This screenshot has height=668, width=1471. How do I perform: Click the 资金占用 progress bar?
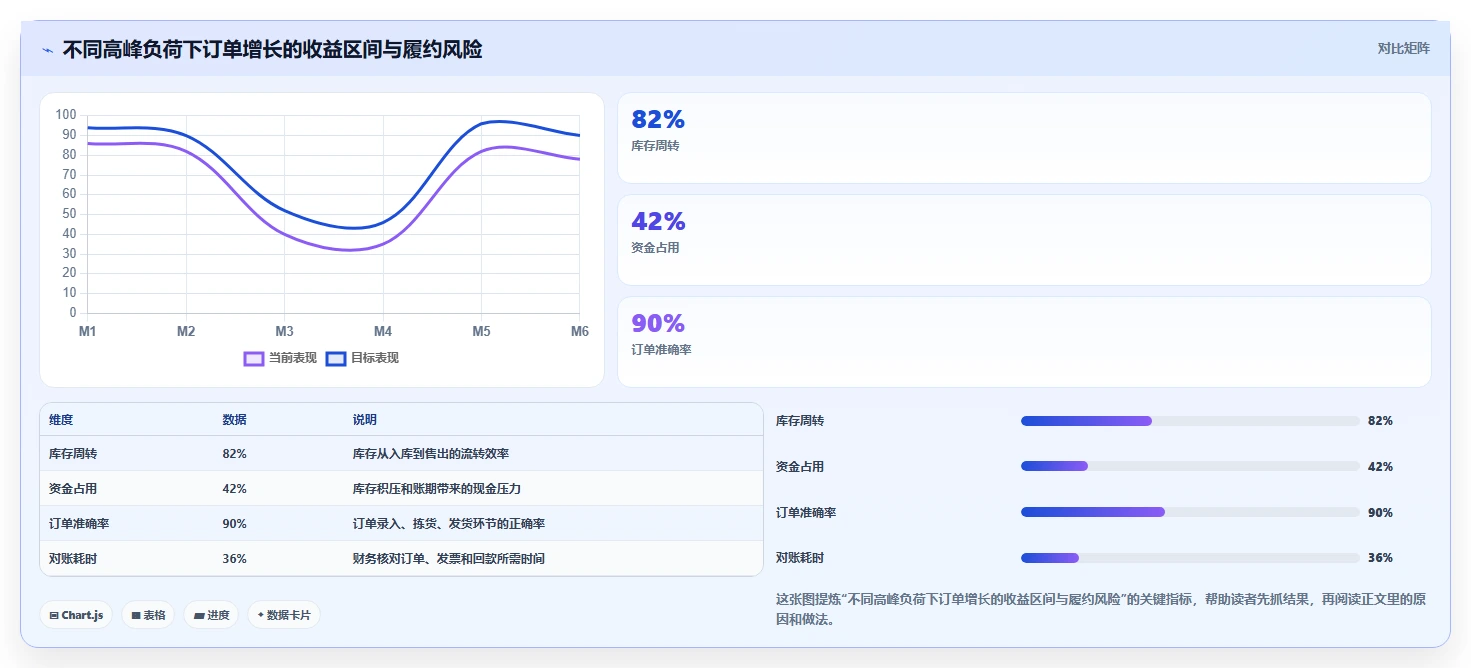click(x=1190, y=466)
